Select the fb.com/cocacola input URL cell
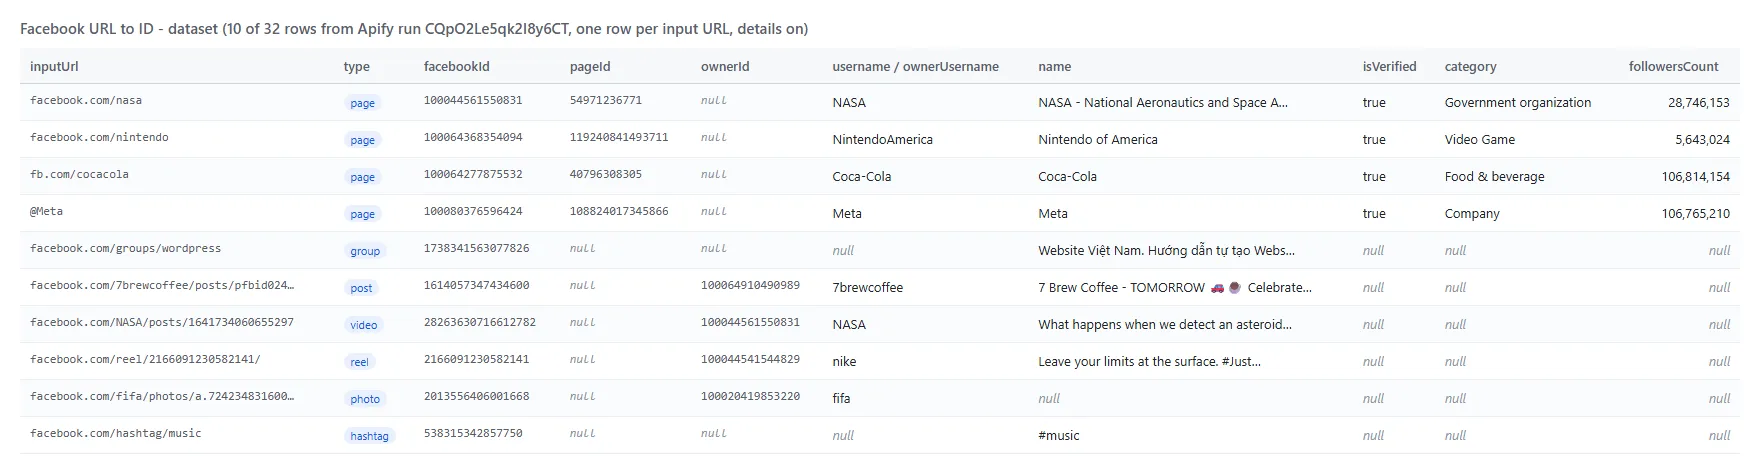 (x=79, y=175)
